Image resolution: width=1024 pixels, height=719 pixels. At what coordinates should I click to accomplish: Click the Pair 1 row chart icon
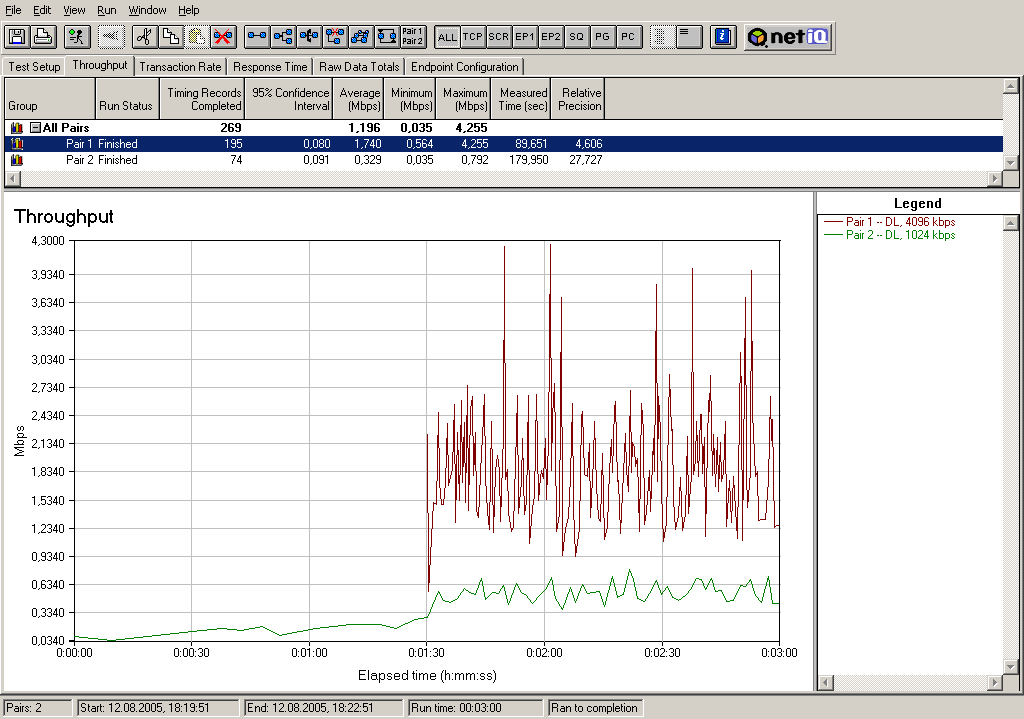17,144
